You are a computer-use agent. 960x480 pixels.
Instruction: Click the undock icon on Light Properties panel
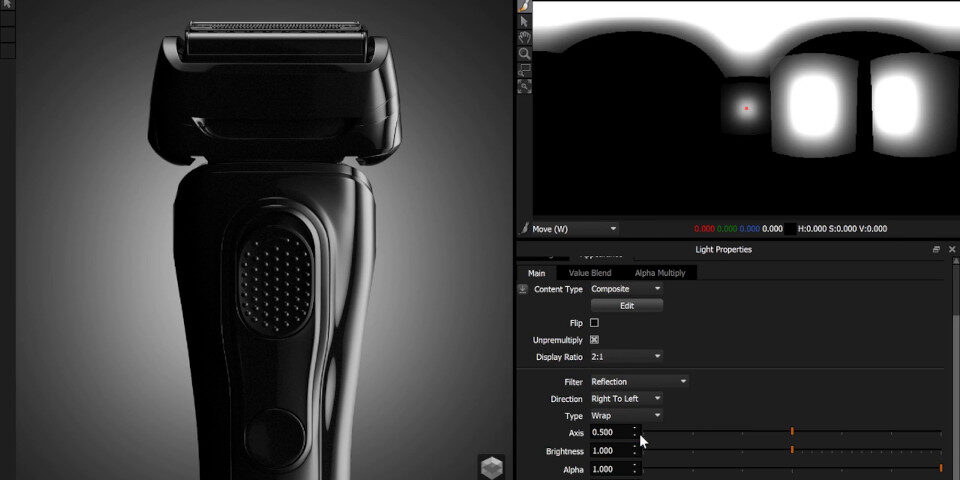[936, 250]
